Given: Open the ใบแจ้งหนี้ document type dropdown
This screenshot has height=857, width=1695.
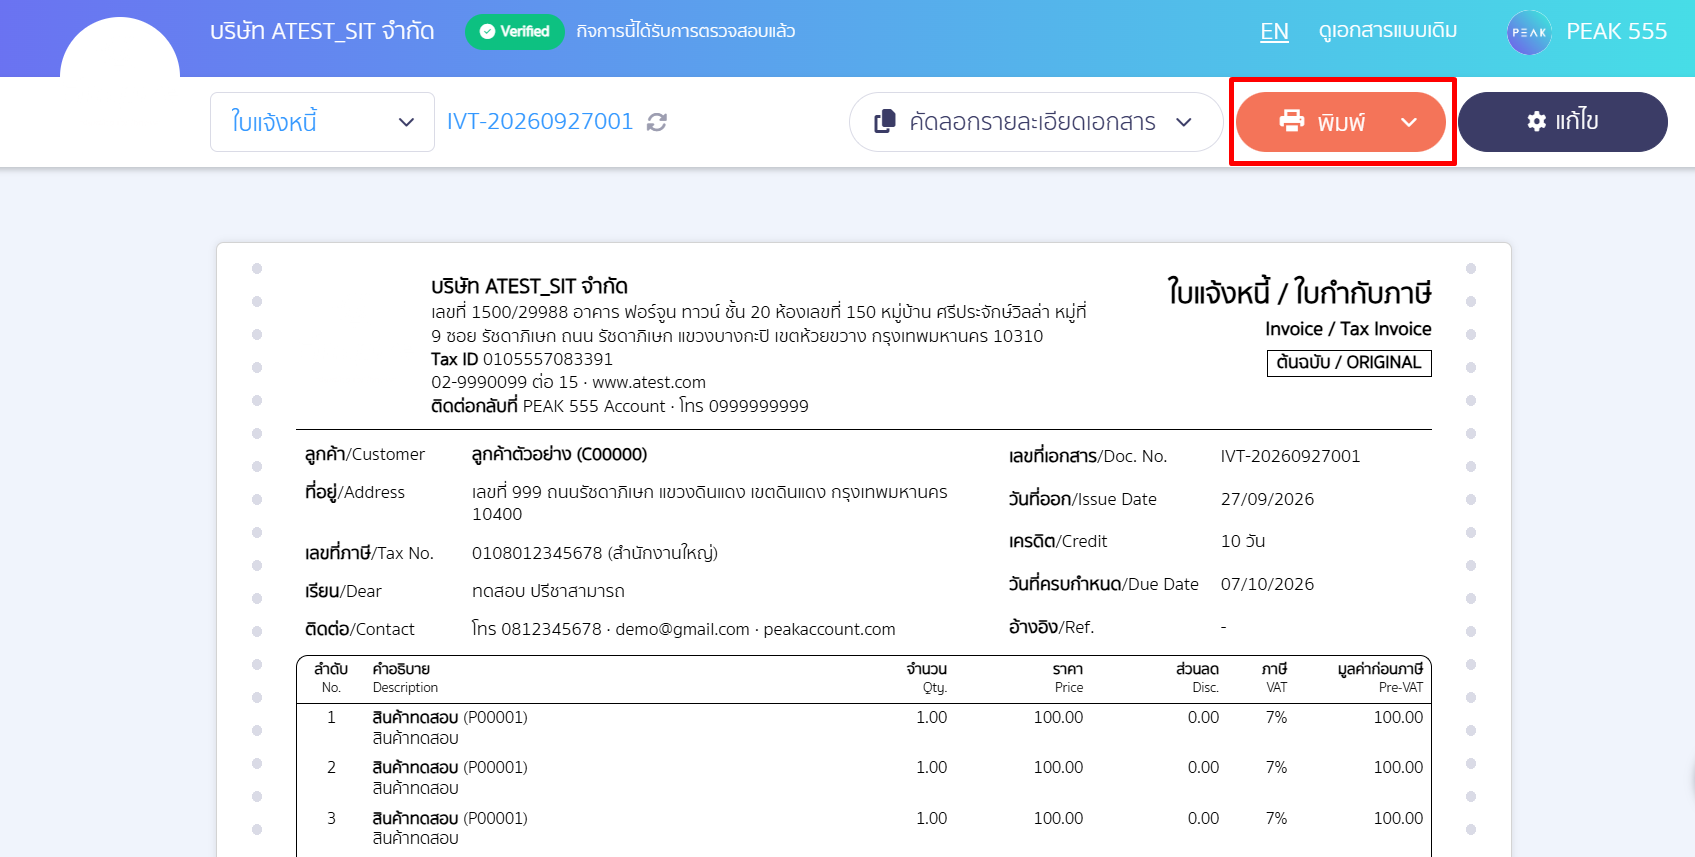Looking at the screenshot, I should pyautogui.click(x=322, y=122).
